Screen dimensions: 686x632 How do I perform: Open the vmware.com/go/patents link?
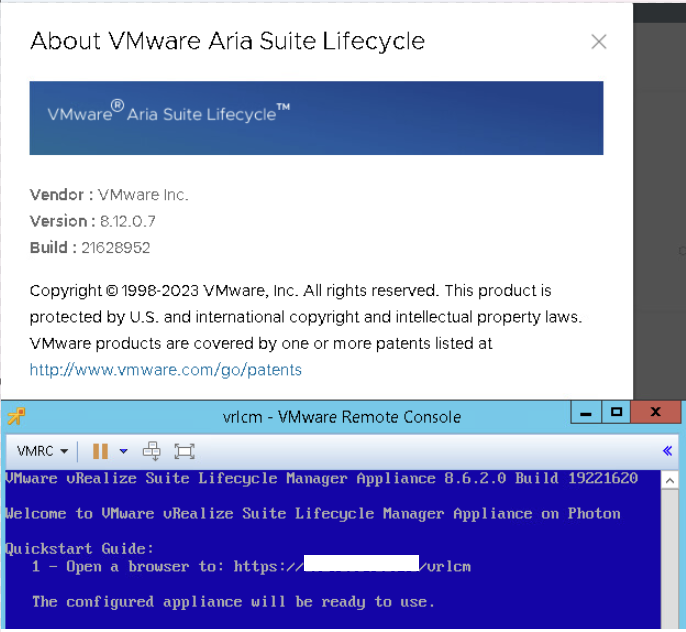click(x=166, y=370)
